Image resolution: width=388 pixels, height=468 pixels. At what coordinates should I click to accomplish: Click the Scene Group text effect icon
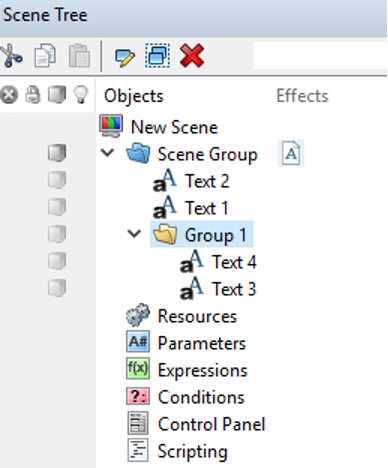coord(291,153)
